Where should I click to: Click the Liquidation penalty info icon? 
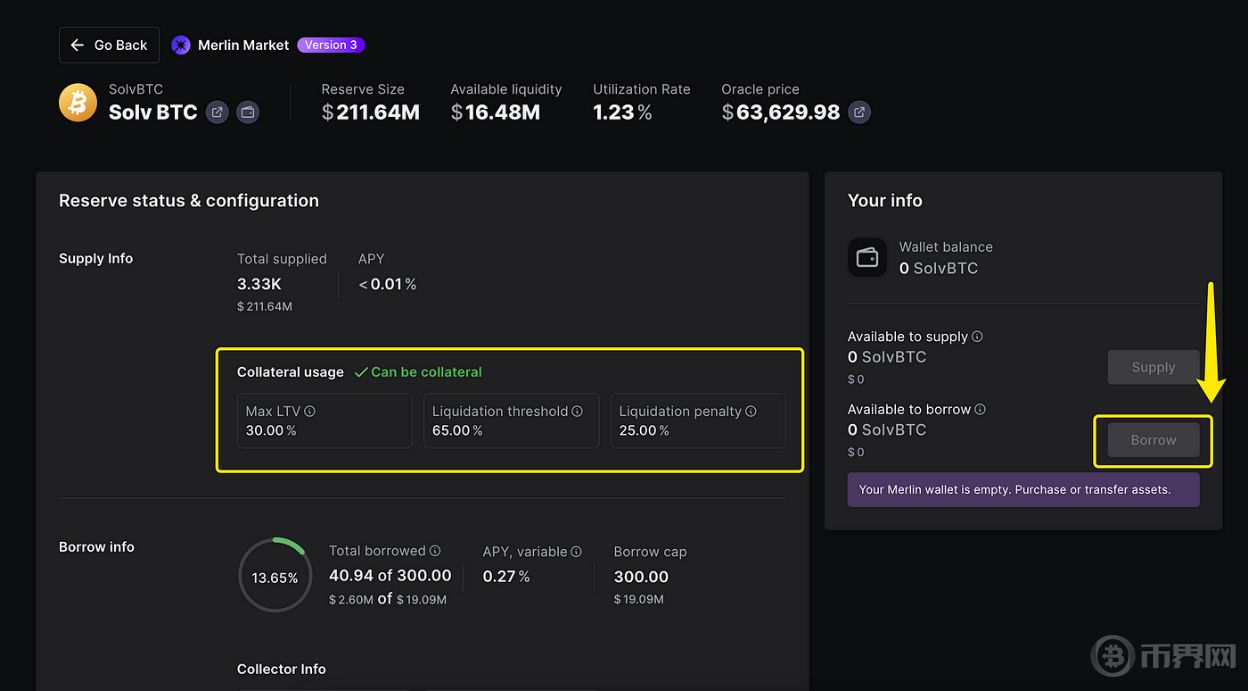click(751, 410)
